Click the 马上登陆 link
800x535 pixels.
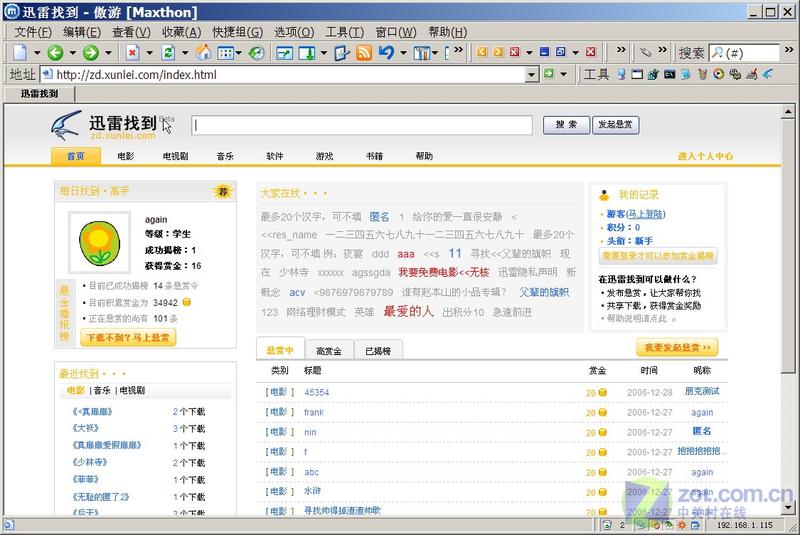[x=646, y=214]
